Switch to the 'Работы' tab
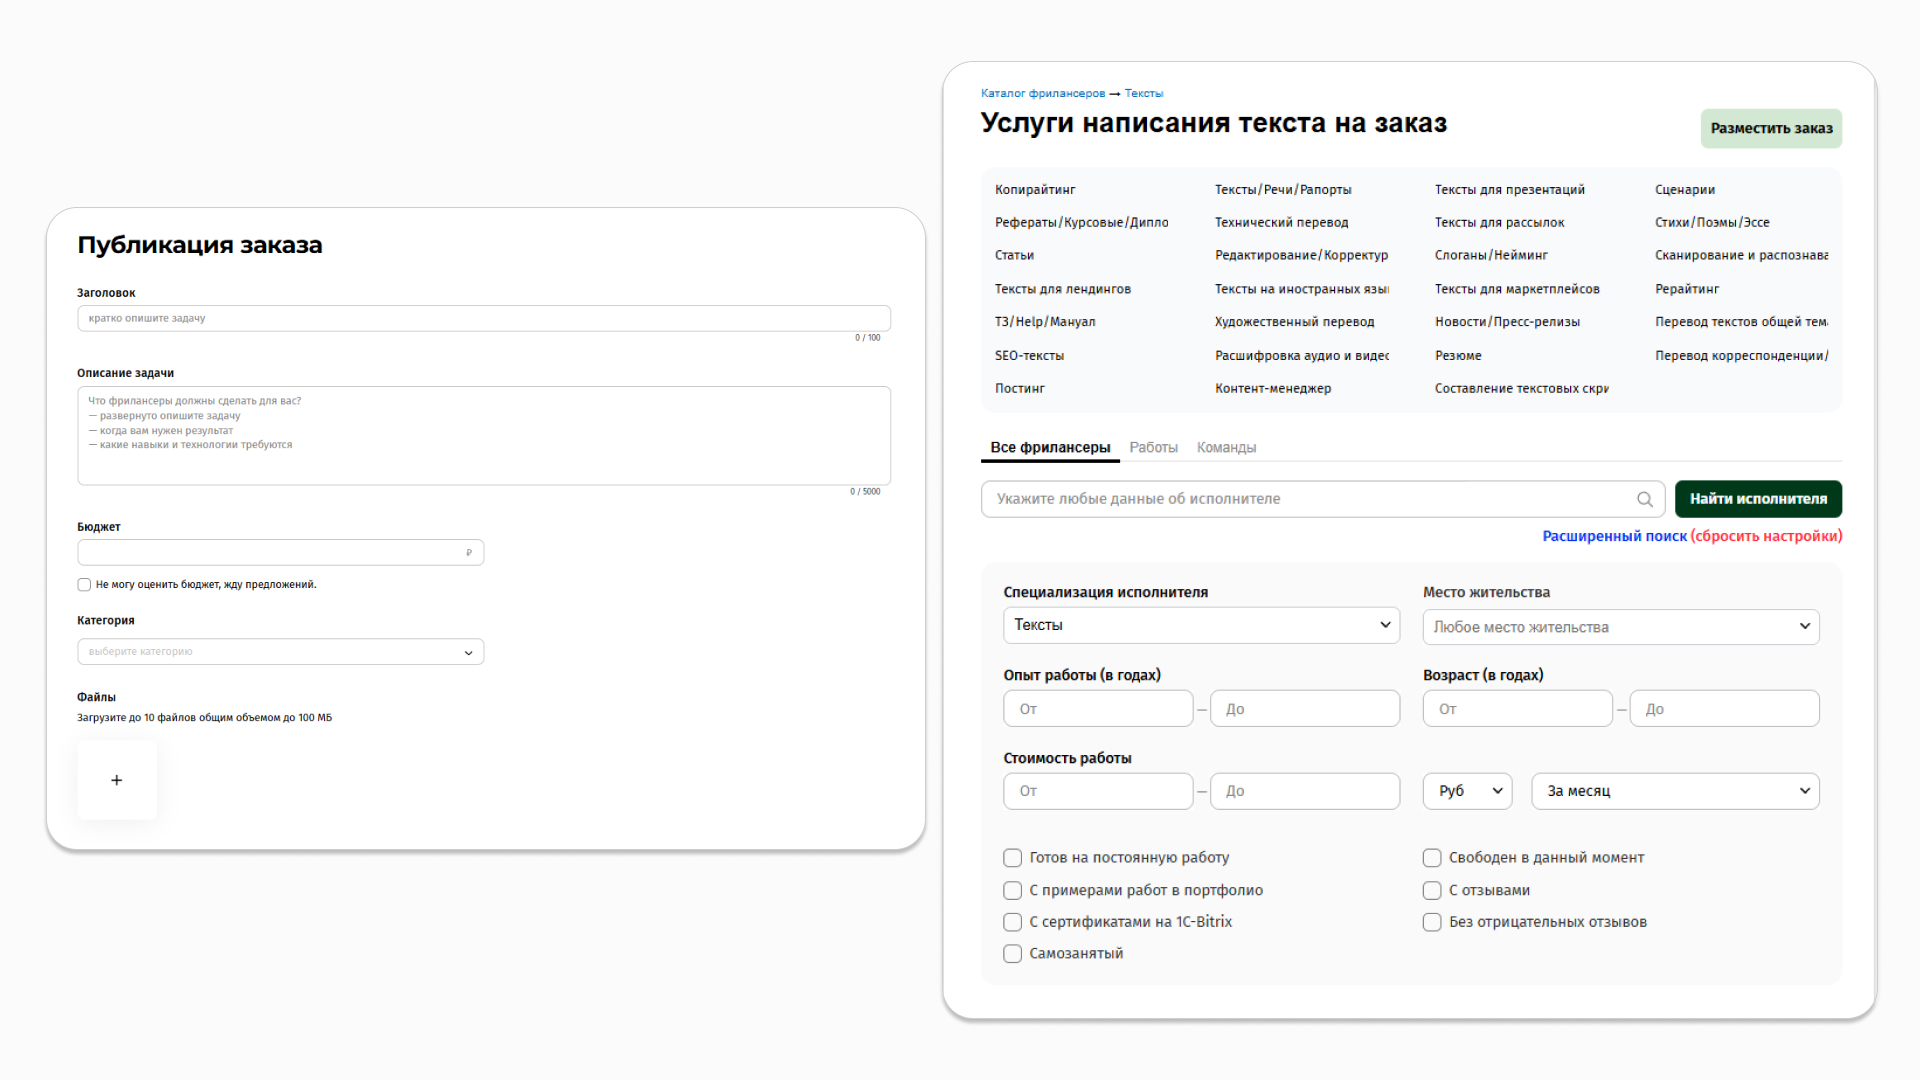The image size is (1920, 1080). (1153, 448)
